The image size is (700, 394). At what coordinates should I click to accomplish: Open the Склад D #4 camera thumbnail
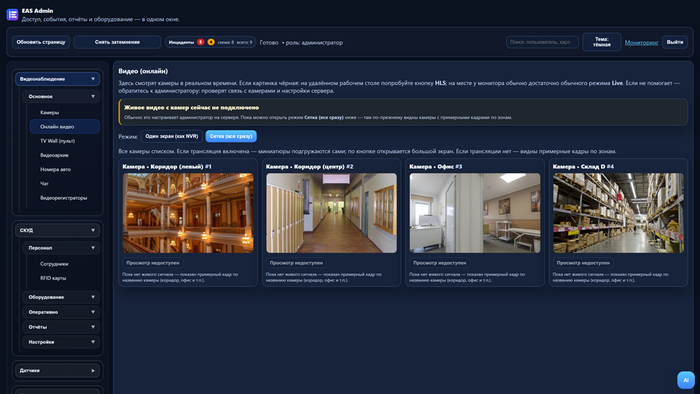click(x=618, y=213)
